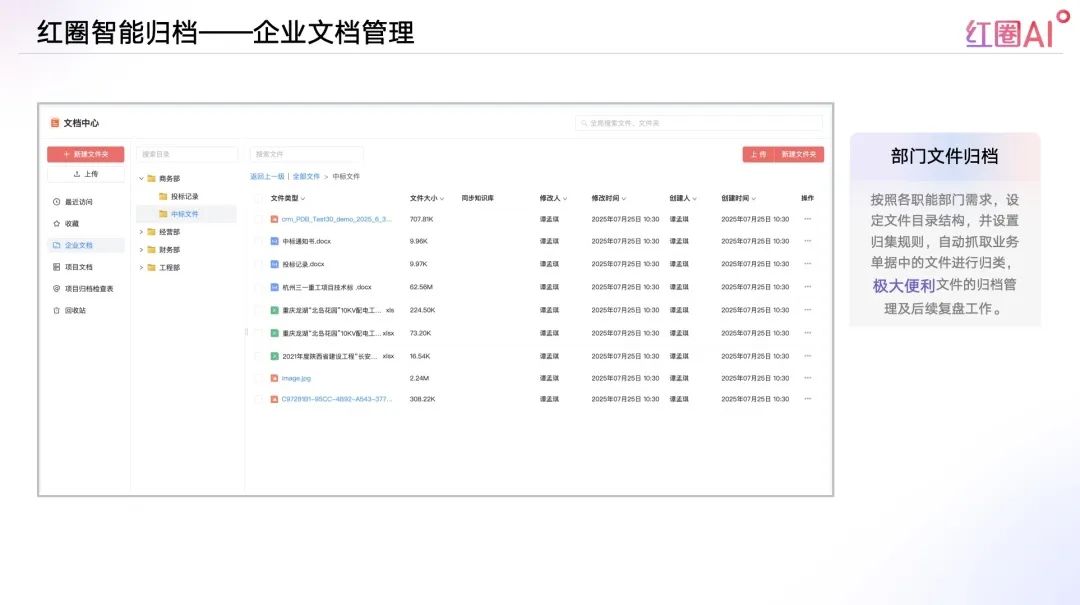Open the 最近访问 clock icon
The width and height of the screenshot is (1080, 605).
coord(57,202)
